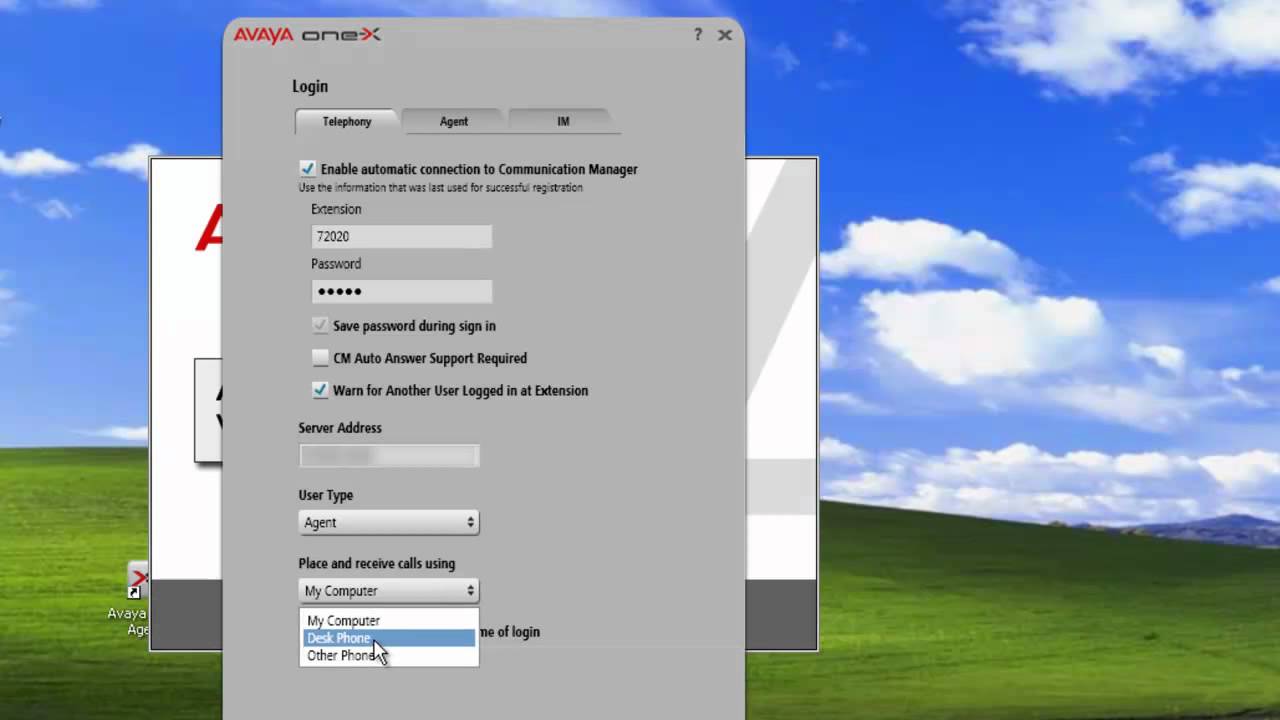
Task: Open the User Type dropdown
Action: coord(389,522)
